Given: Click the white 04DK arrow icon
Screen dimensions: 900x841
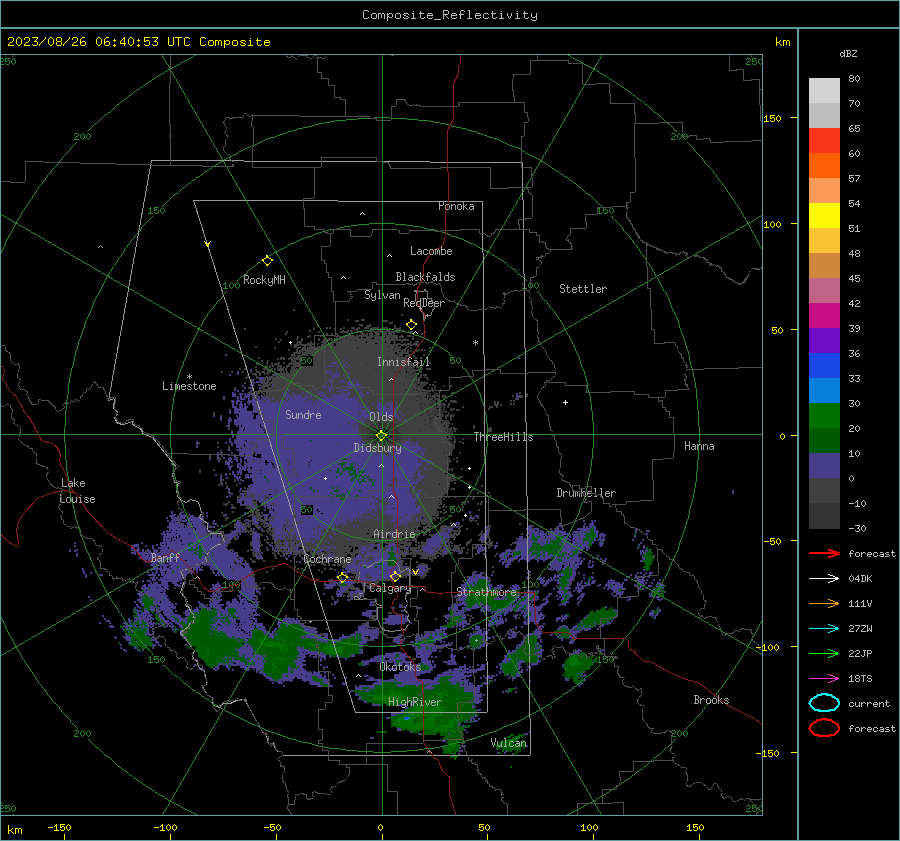Looking at the screenshot, I should coord(824,578).
